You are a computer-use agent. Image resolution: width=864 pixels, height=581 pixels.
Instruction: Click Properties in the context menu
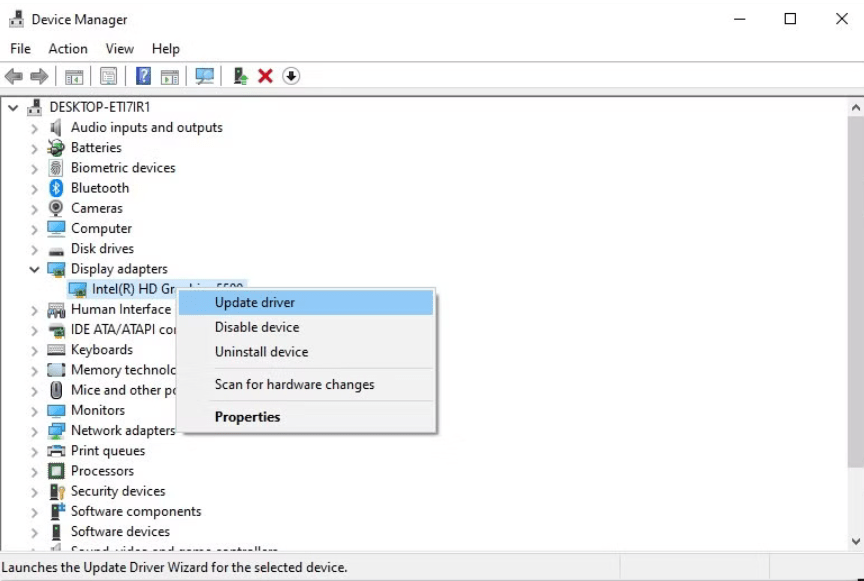point(247,417)
